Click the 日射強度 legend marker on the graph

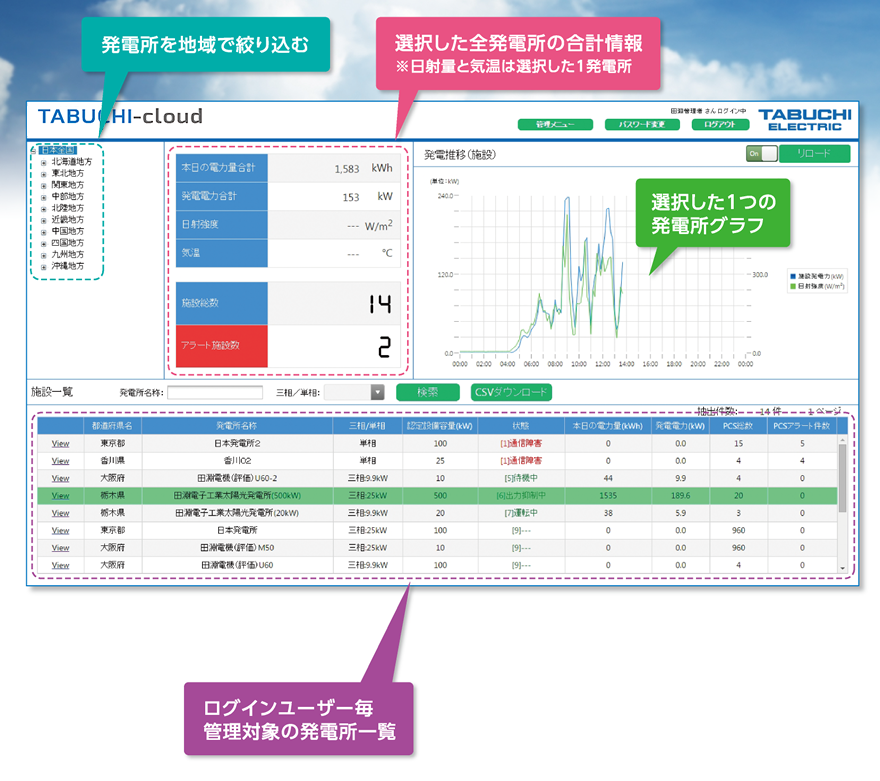coord(794,285)
